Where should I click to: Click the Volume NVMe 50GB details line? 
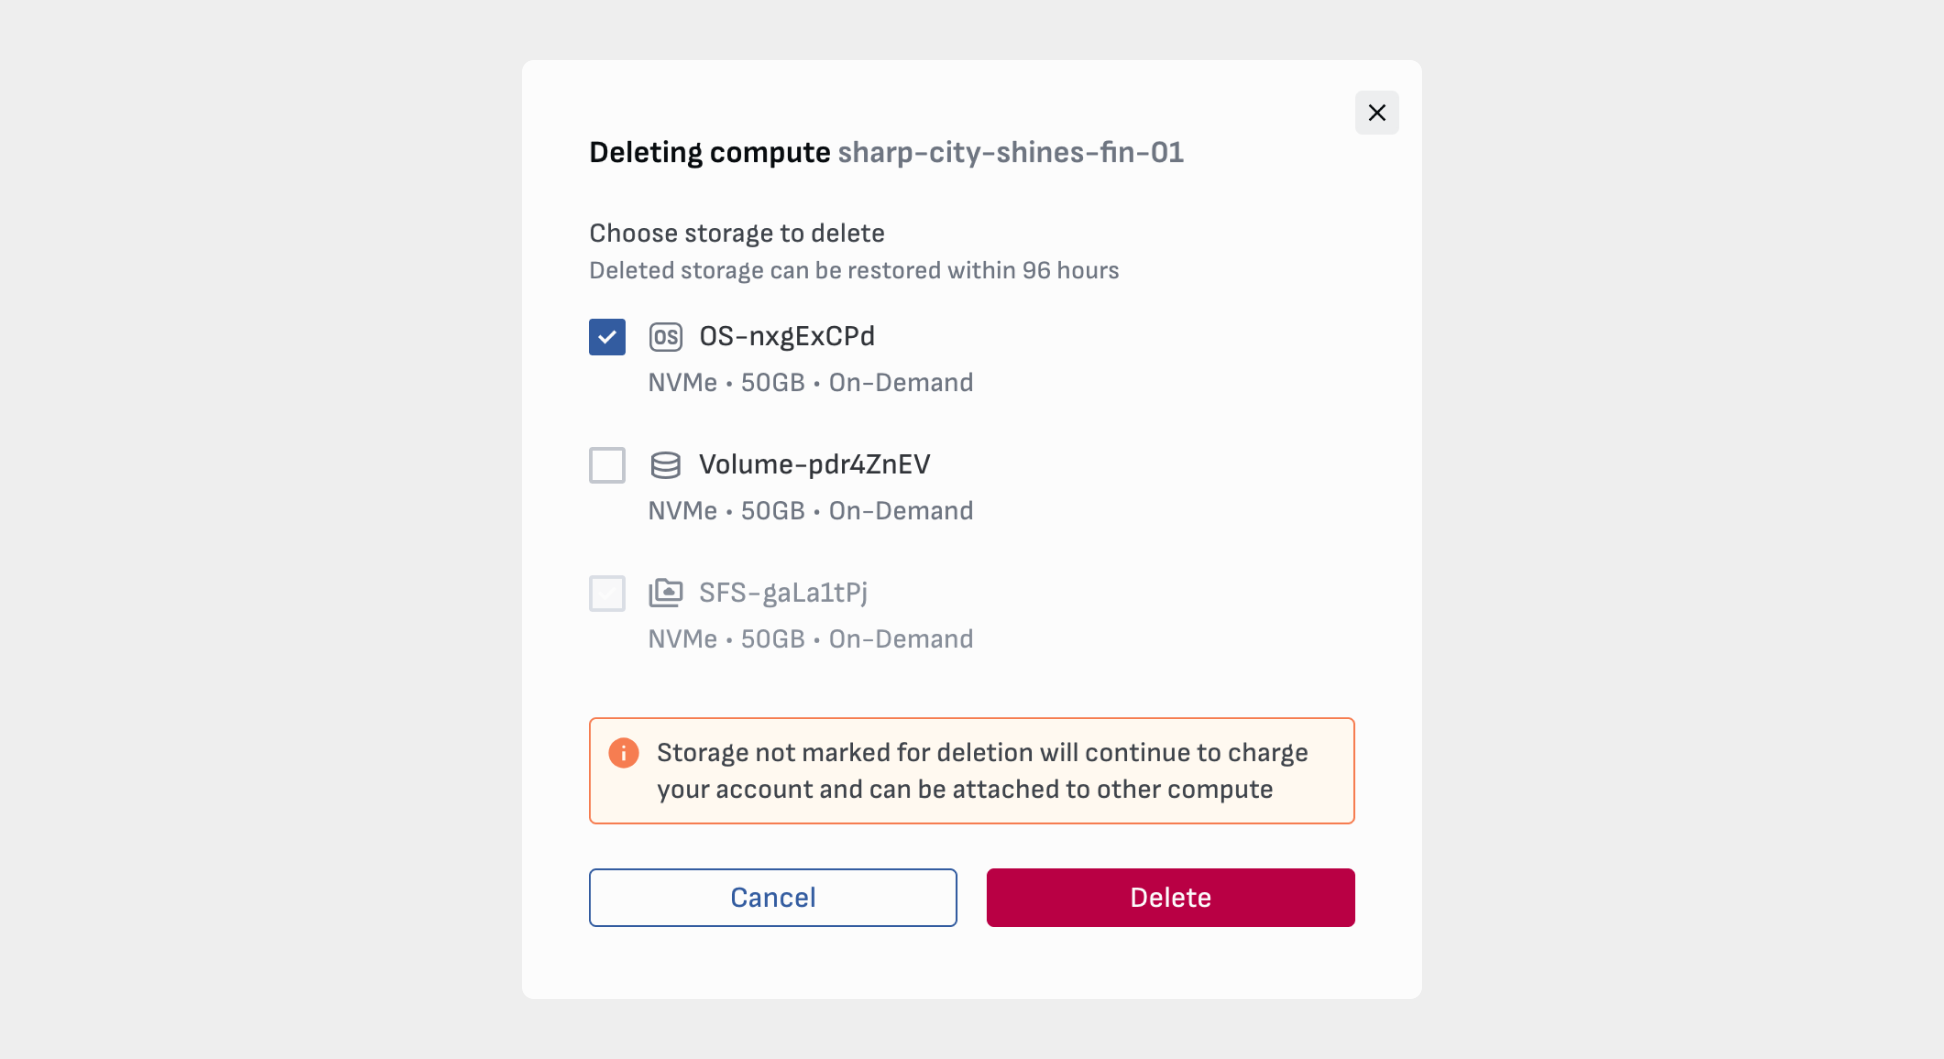(810, 510)
